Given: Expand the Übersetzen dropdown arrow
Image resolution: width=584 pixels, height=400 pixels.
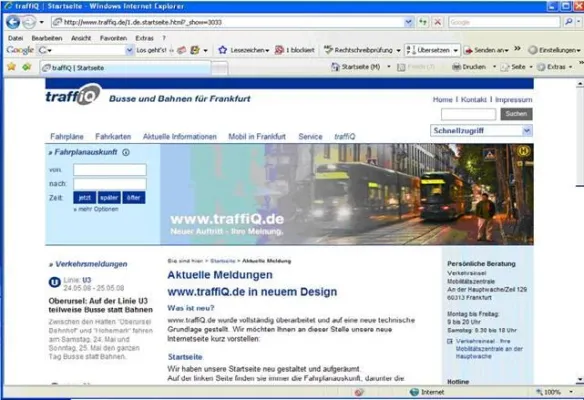Looking at the screenshot, I should (456, 50).
